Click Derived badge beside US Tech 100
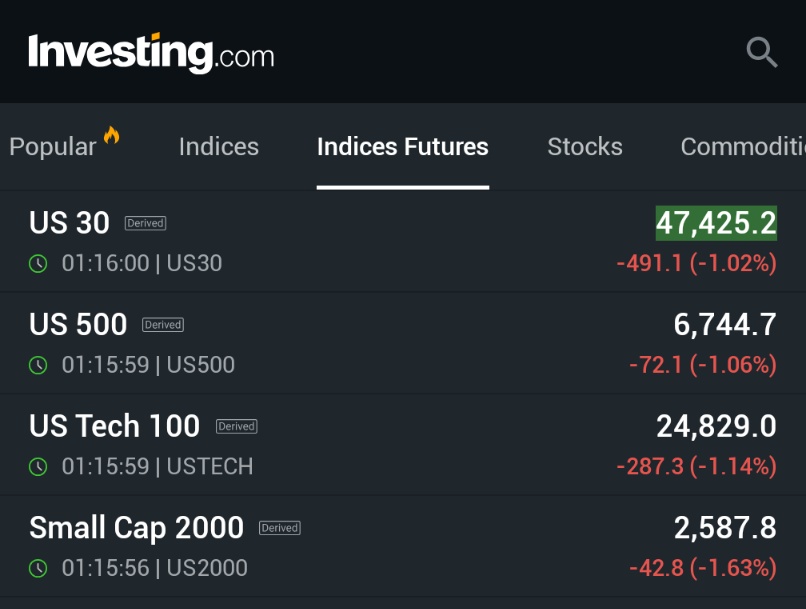806x609 pixels. [236, 426]
